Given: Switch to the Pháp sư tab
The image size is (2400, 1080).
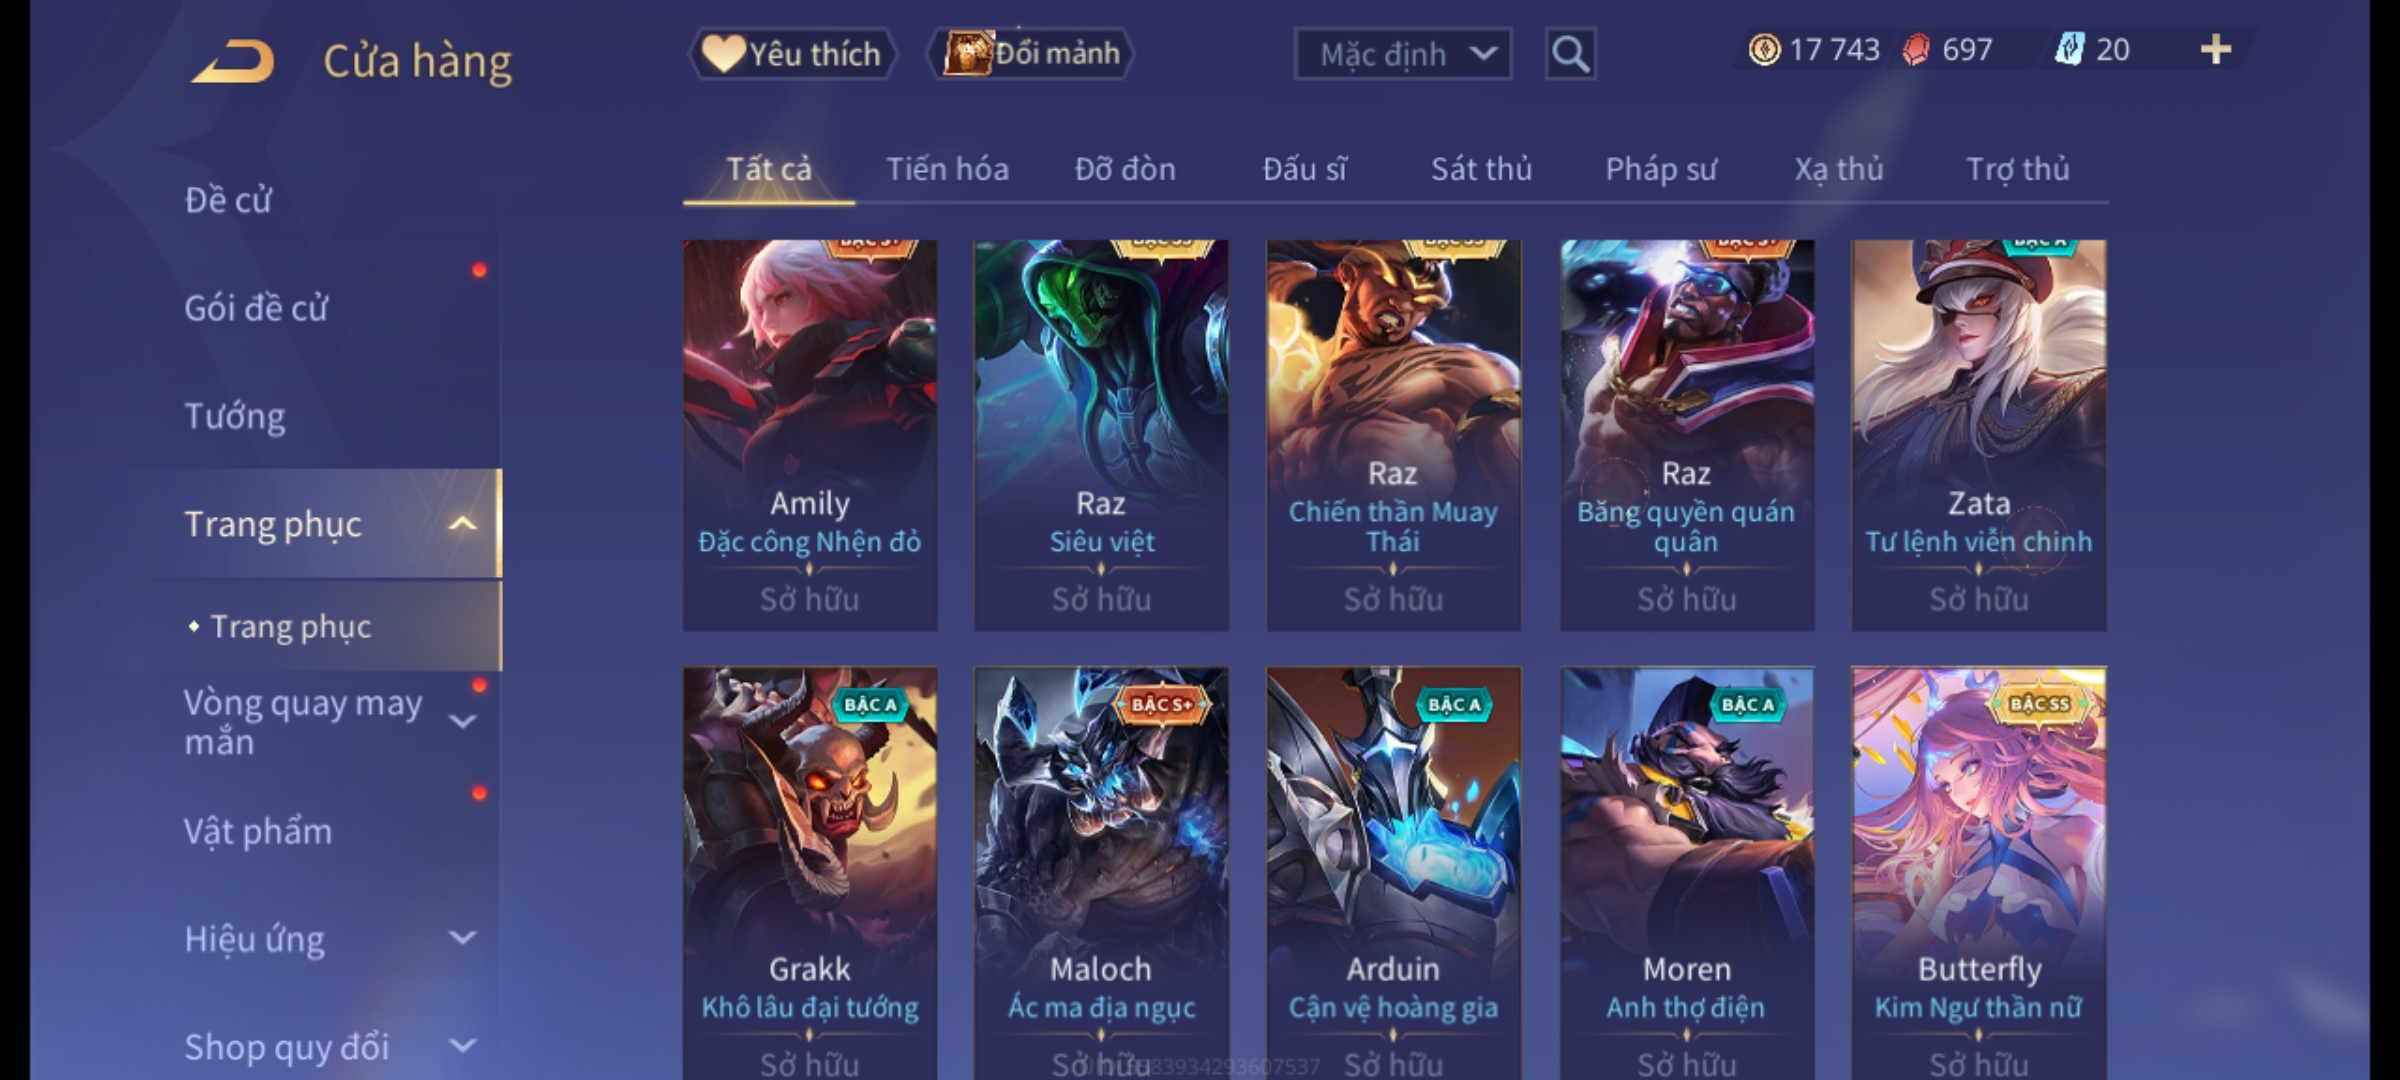Looking at the screenshot, I should [x=1660, y=169].
